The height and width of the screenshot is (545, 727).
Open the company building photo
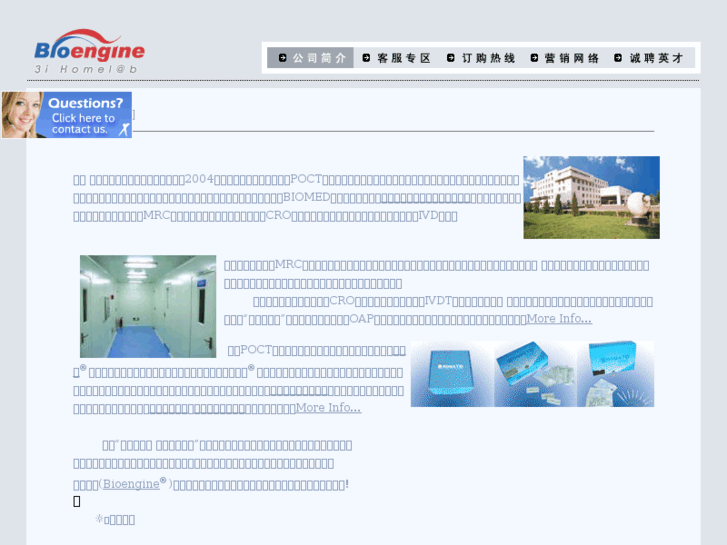point(592,198)
